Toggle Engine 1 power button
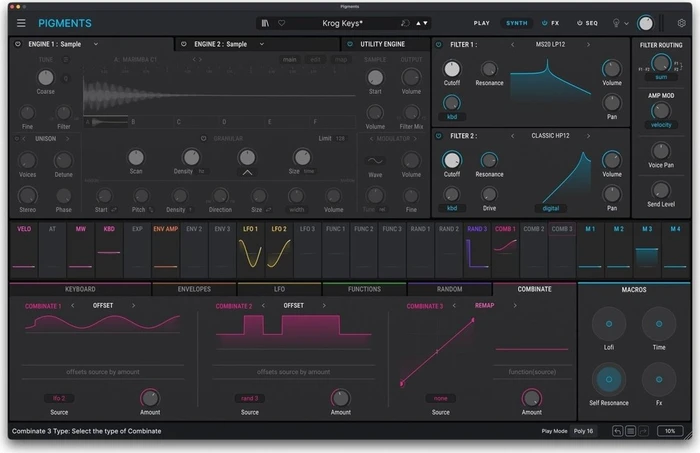The image size is (700, 453). [x=18, y=44]
